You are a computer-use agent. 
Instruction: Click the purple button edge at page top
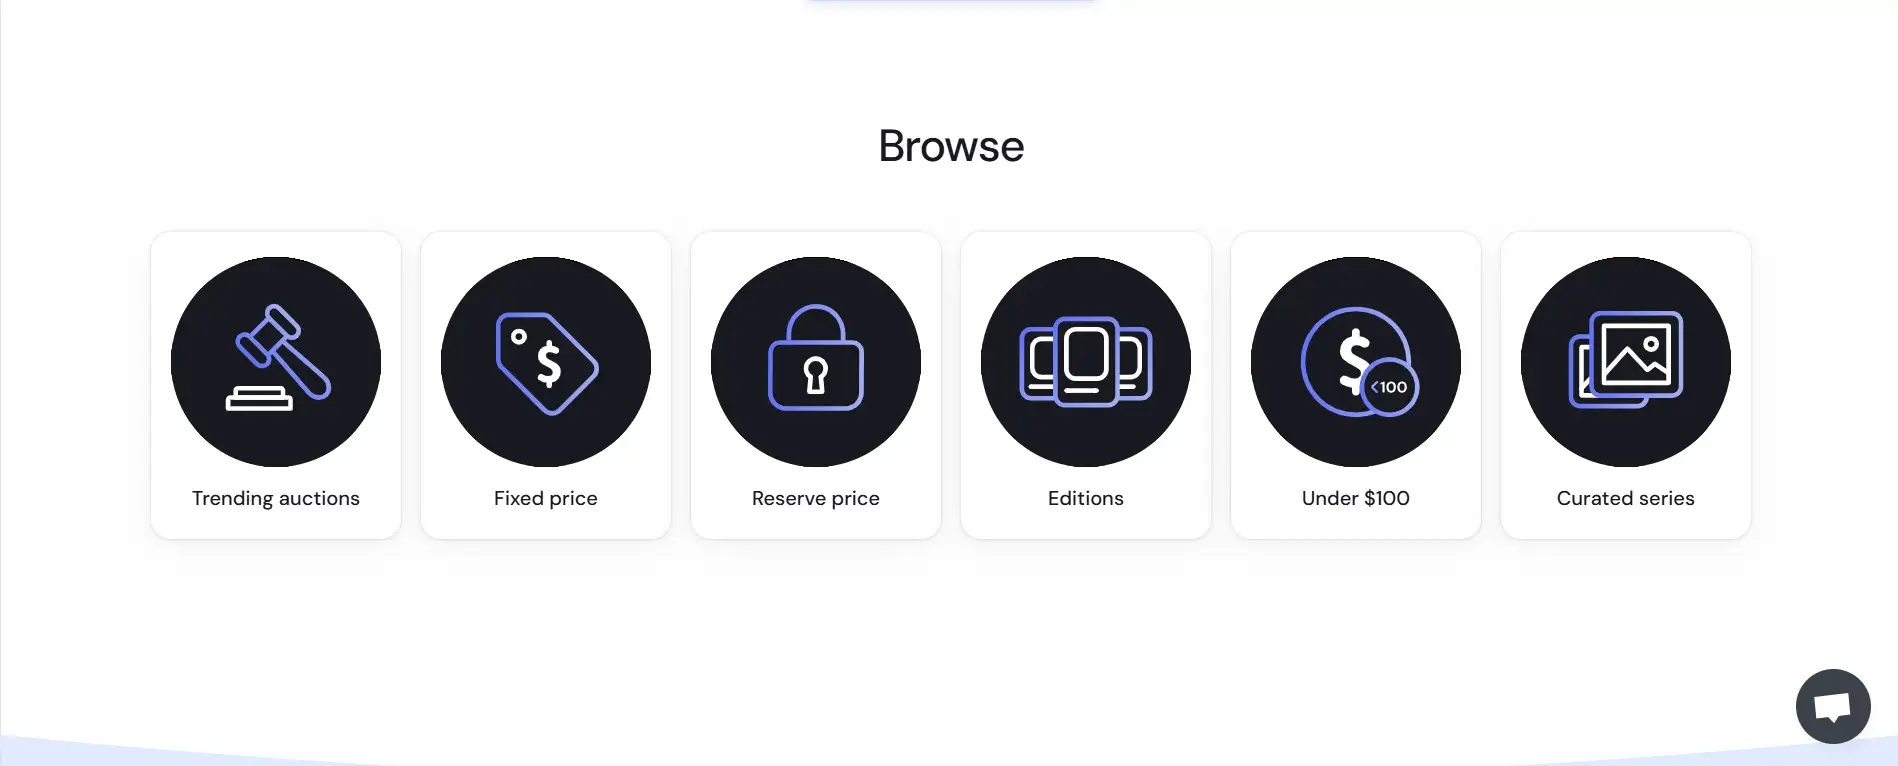coord(951,1)
